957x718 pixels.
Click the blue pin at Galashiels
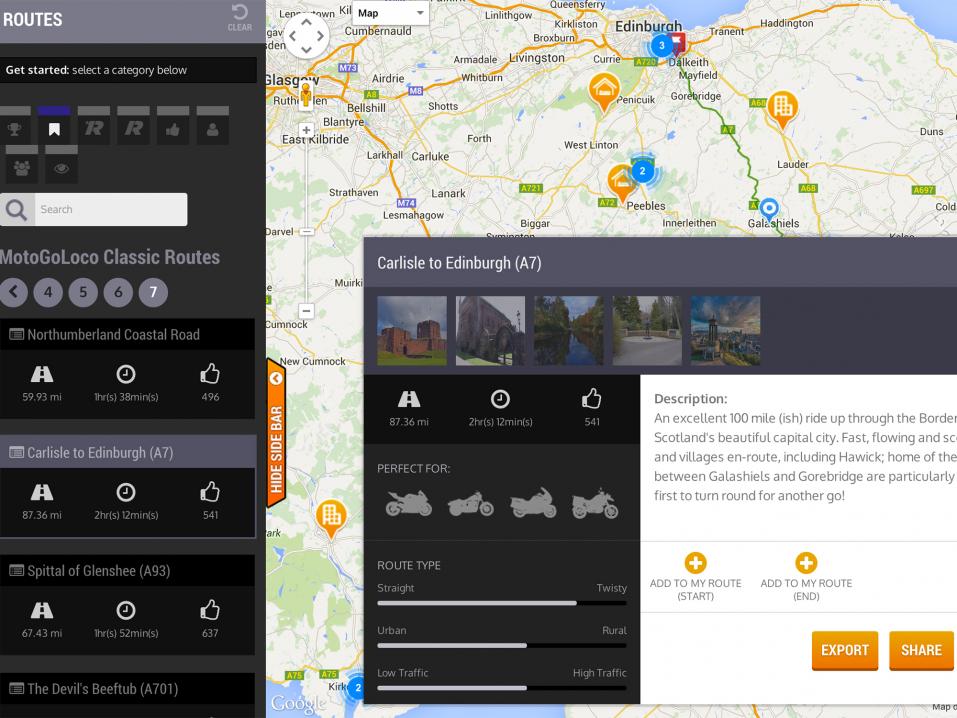[x=770, y=208]
